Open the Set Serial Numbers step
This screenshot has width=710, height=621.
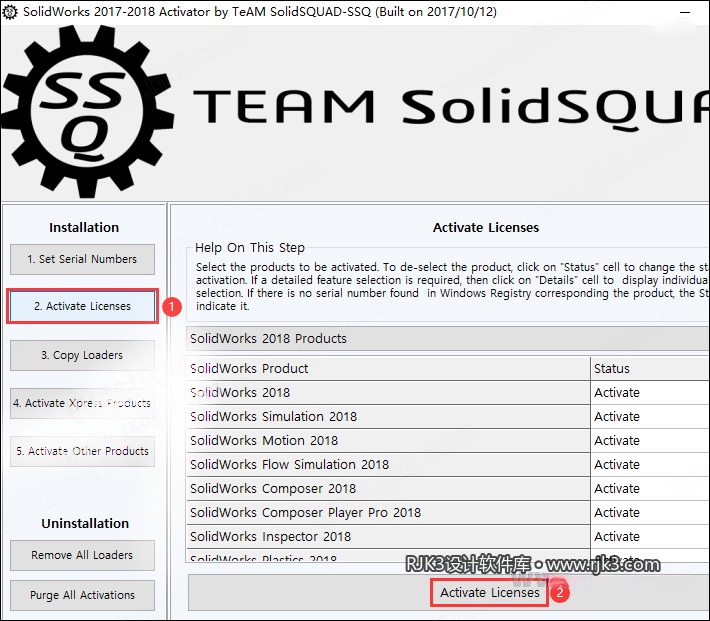[x=82, y=259]
